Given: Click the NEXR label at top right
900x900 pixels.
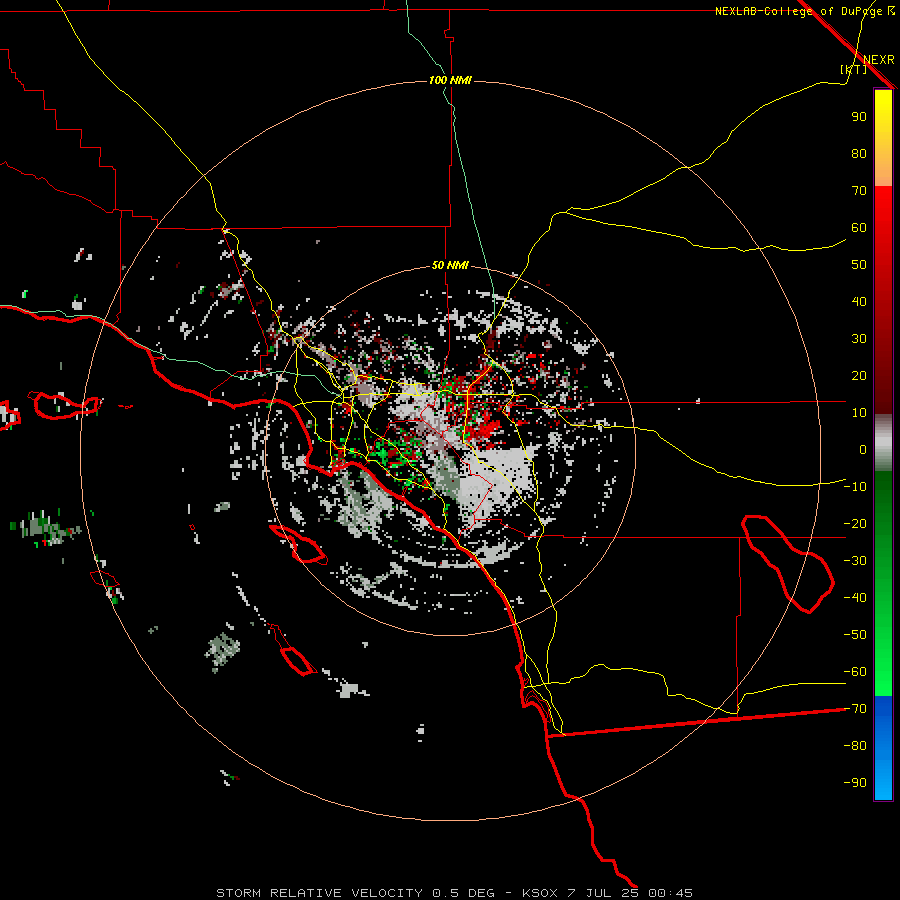Looking at the screenshot, I should click(879, 60).
